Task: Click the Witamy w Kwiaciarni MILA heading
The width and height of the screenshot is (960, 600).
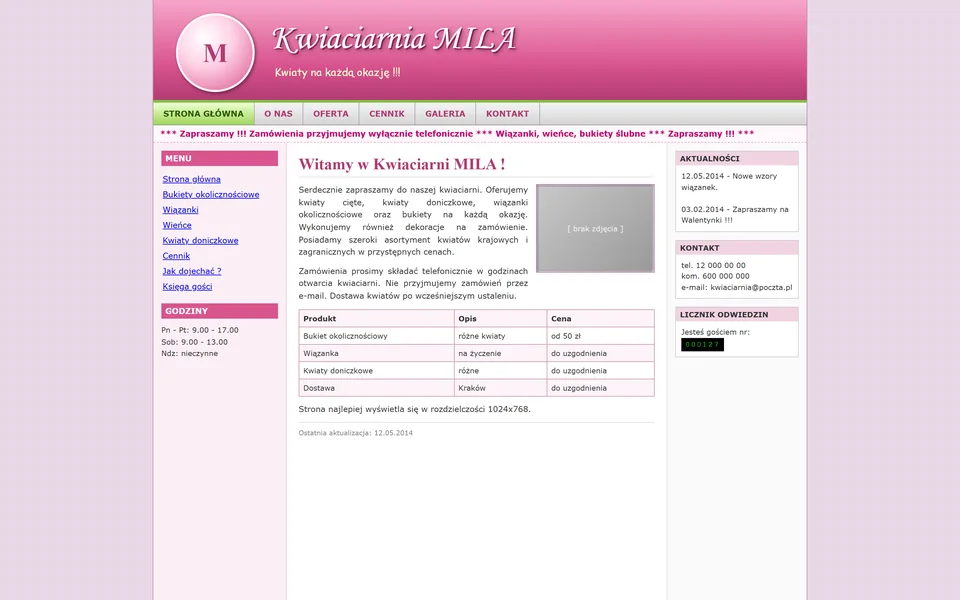Action: pos(402,164)
